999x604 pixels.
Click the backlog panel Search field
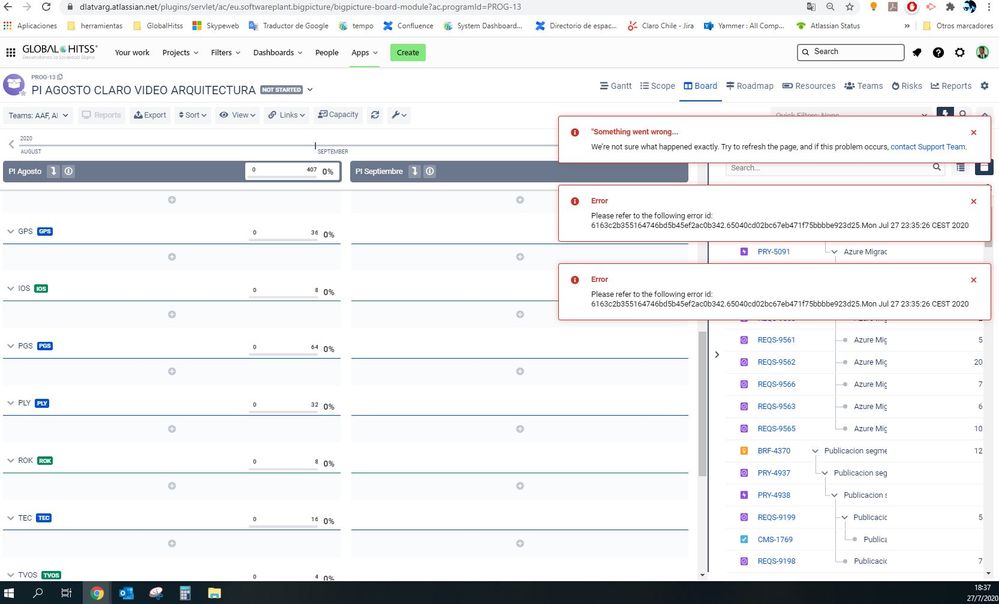(835, 168)
